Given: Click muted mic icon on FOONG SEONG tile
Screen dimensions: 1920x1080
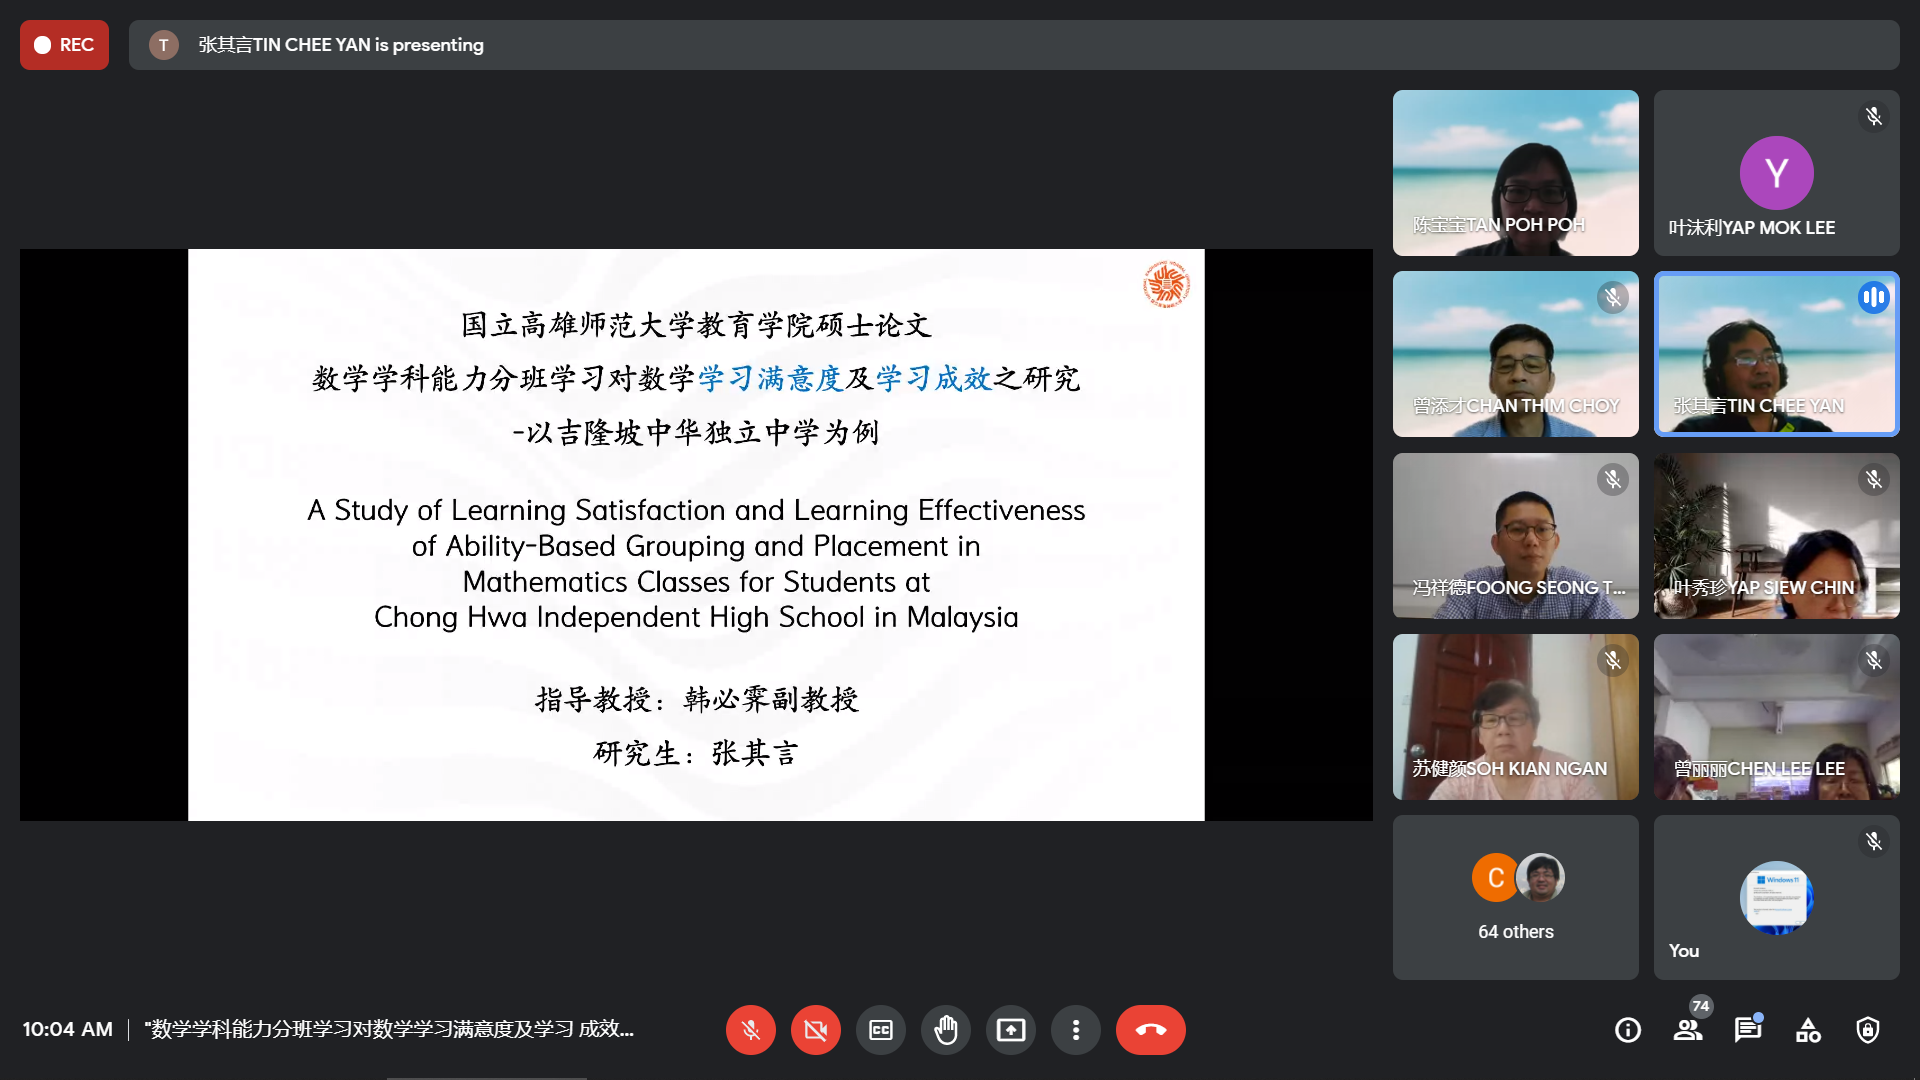Looking at the screenshot, I should tap(1612, 480).
